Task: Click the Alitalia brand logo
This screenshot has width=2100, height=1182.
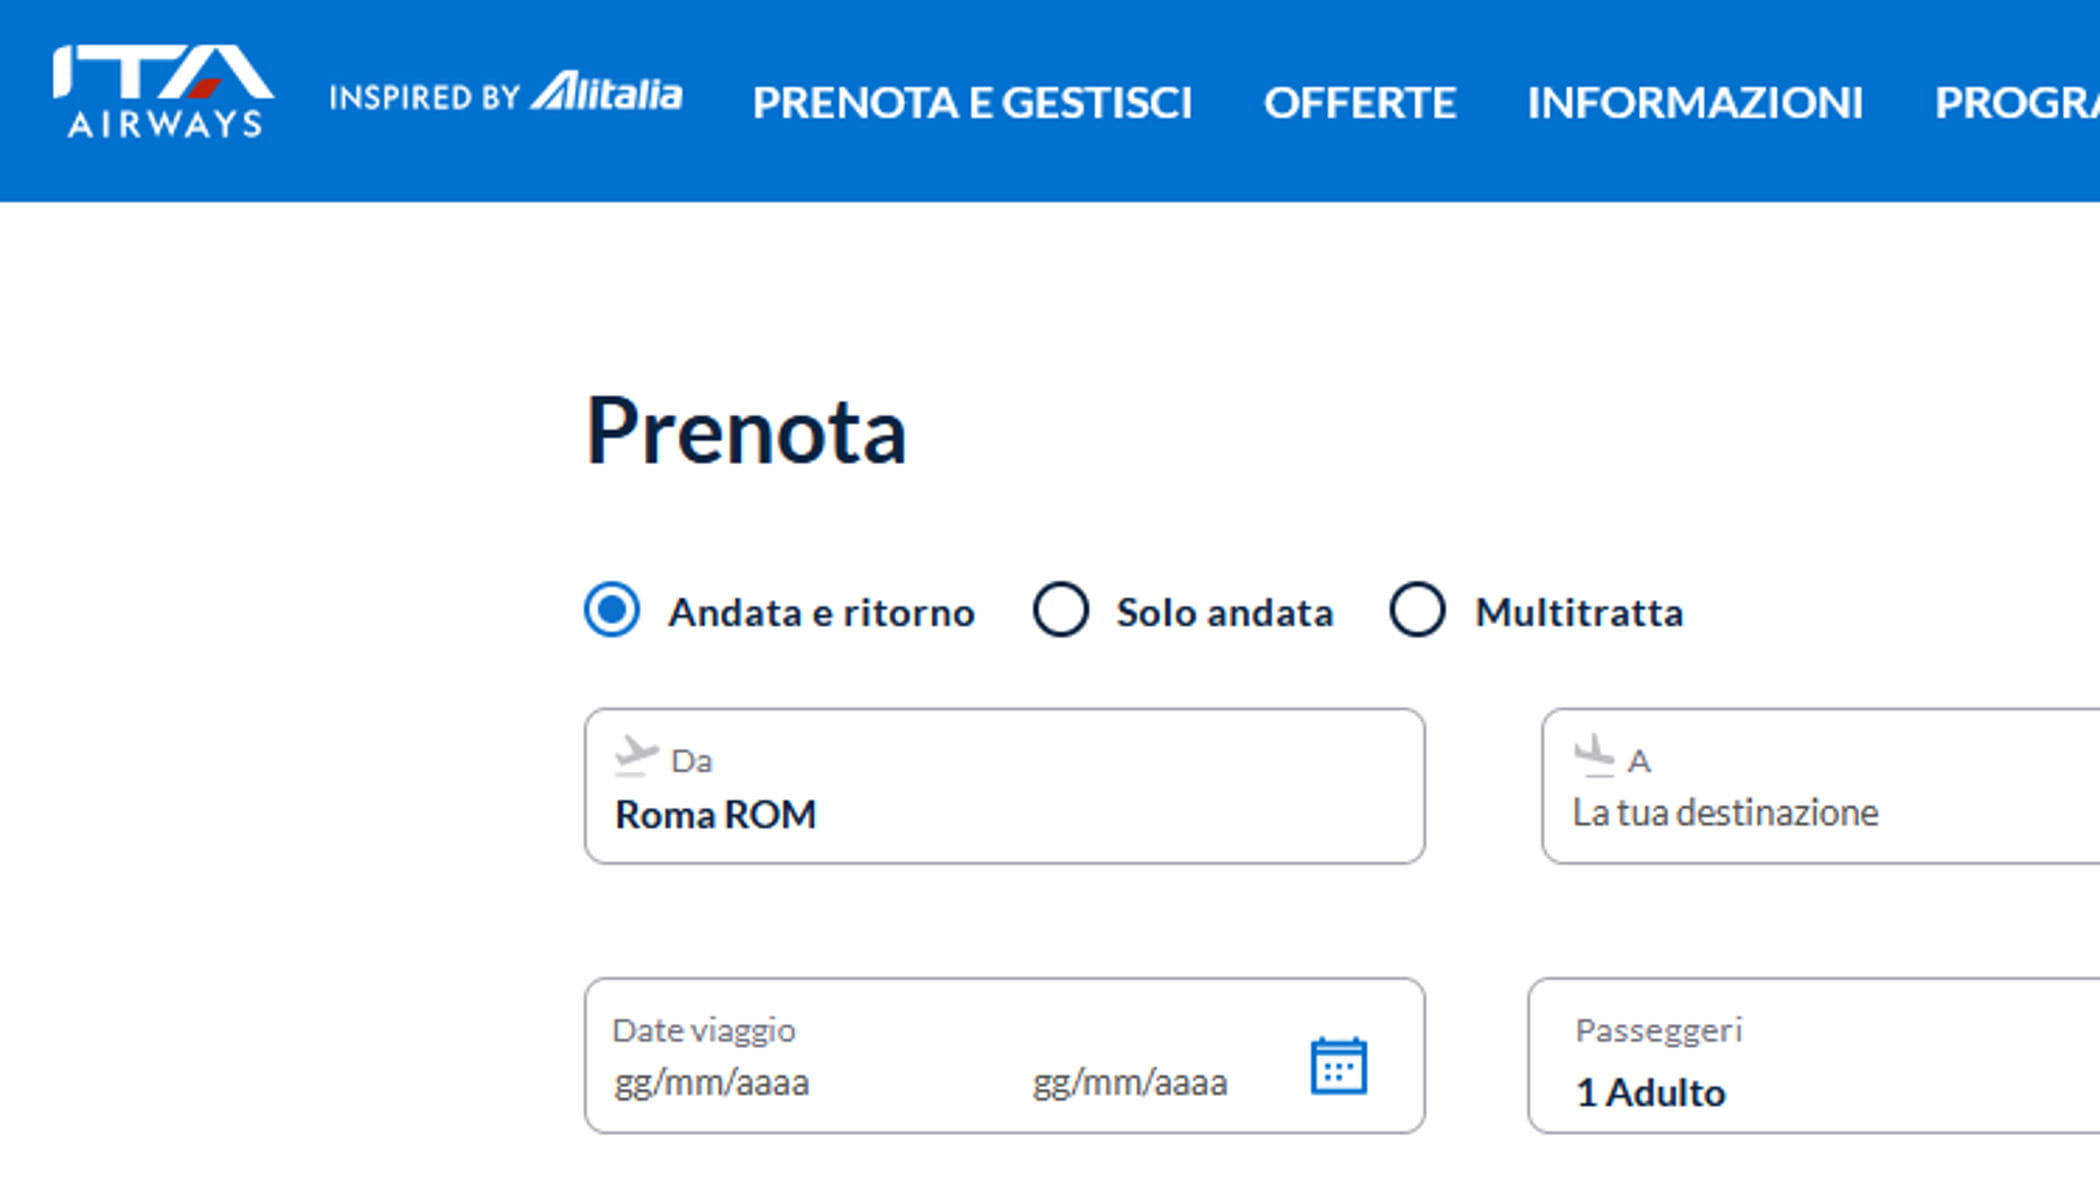Action: 607,93
